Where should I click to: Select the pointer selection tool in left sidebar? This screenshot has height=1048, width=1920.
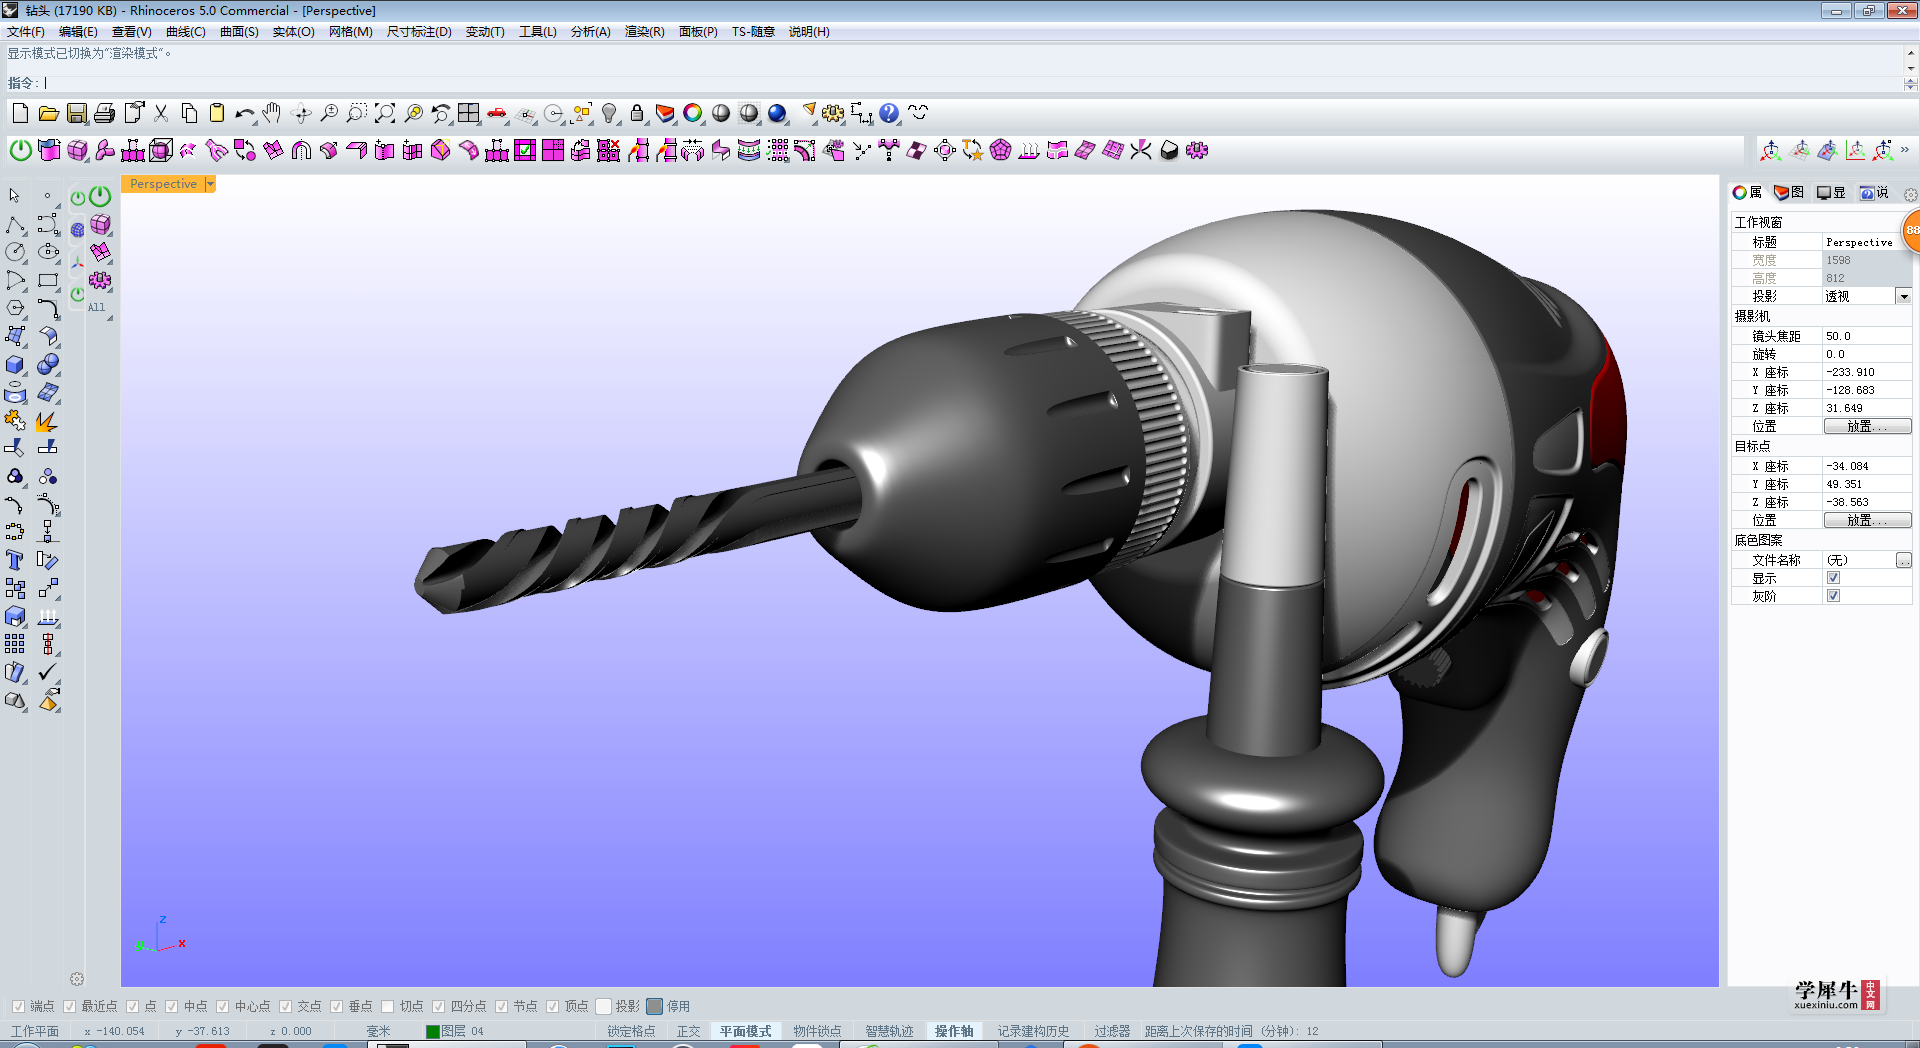[x=15, y=196]
